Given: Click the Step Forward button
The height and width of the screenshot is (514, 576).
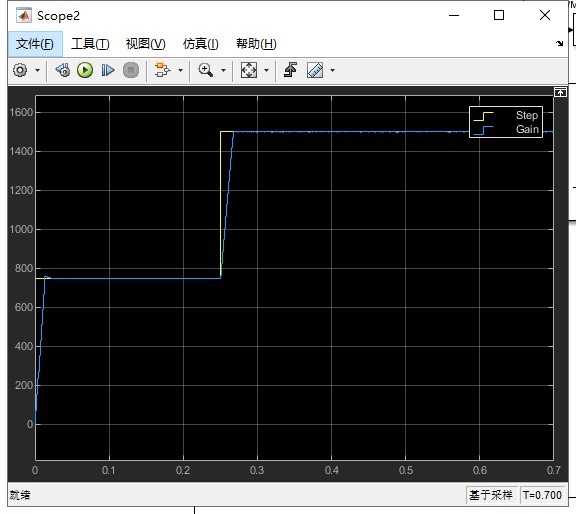Looking at the screenshot, I should point(108,70).
